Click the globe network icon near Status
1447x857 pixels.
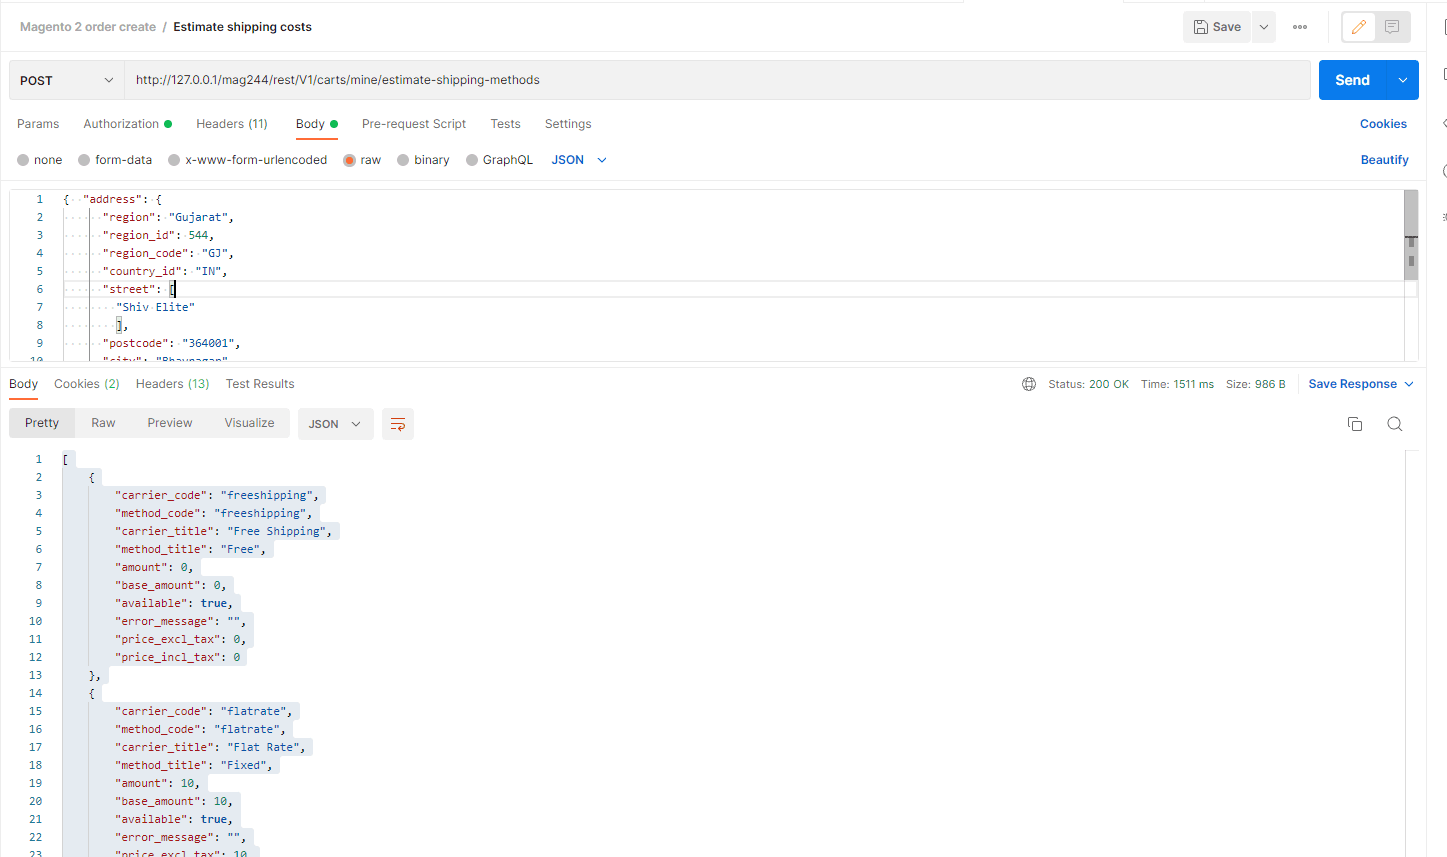click(1029, 384)
